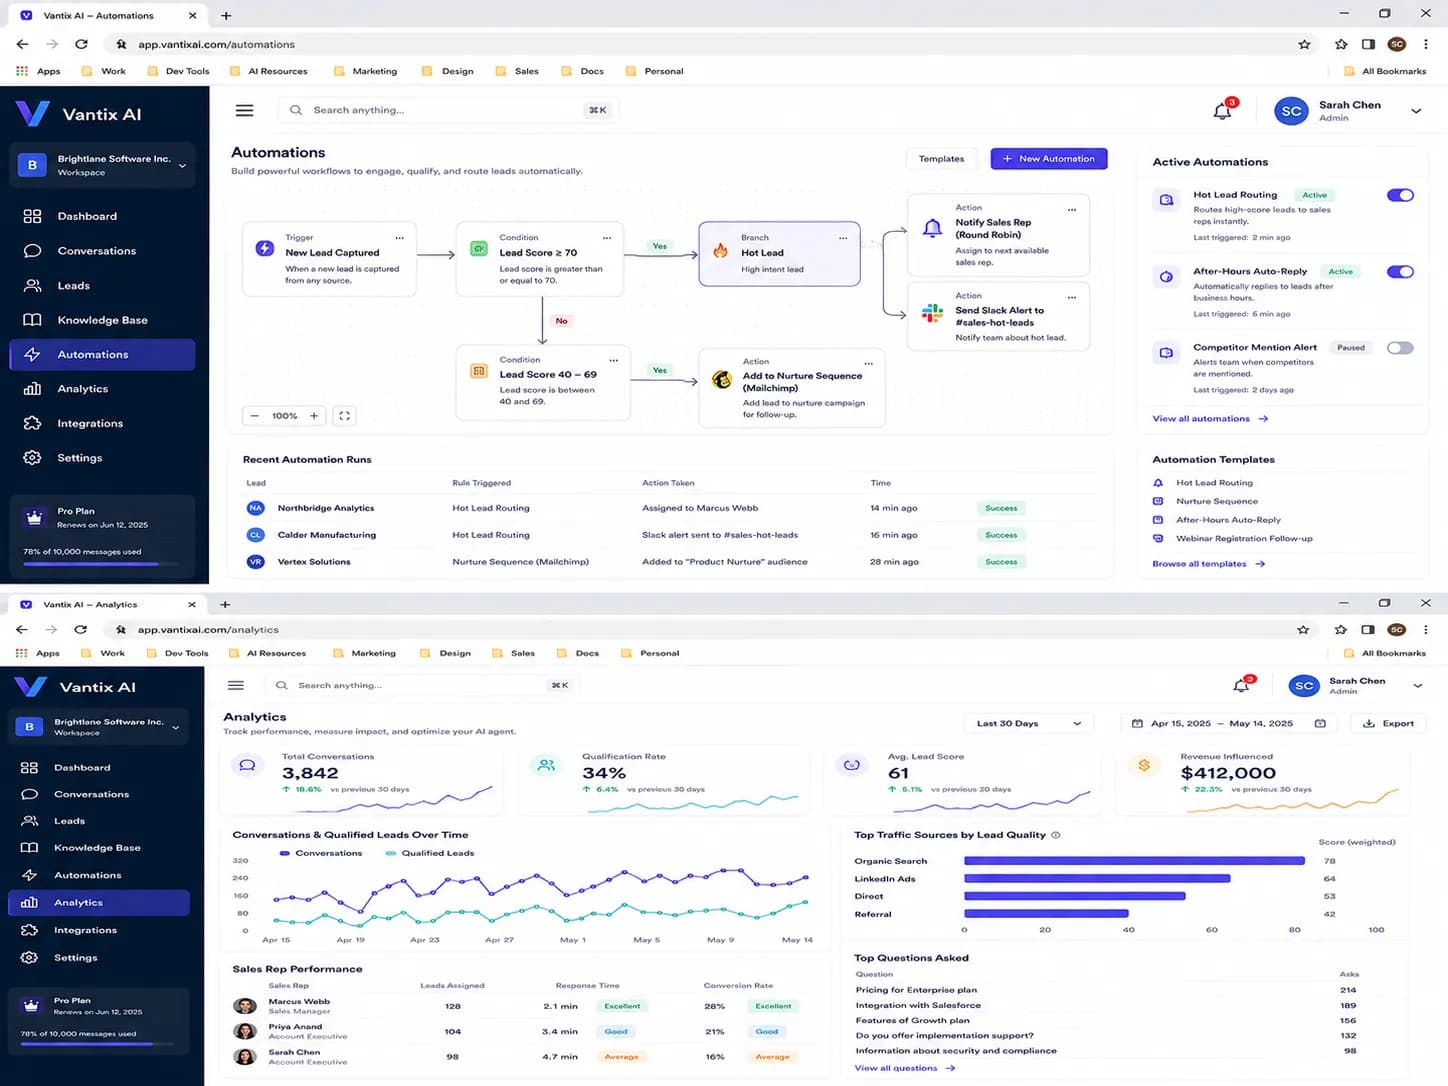Click Mailchimp icon on Nurture Sequence node
The height and width of the screenshot is (1086, 1448).
[x=721, y=380]
